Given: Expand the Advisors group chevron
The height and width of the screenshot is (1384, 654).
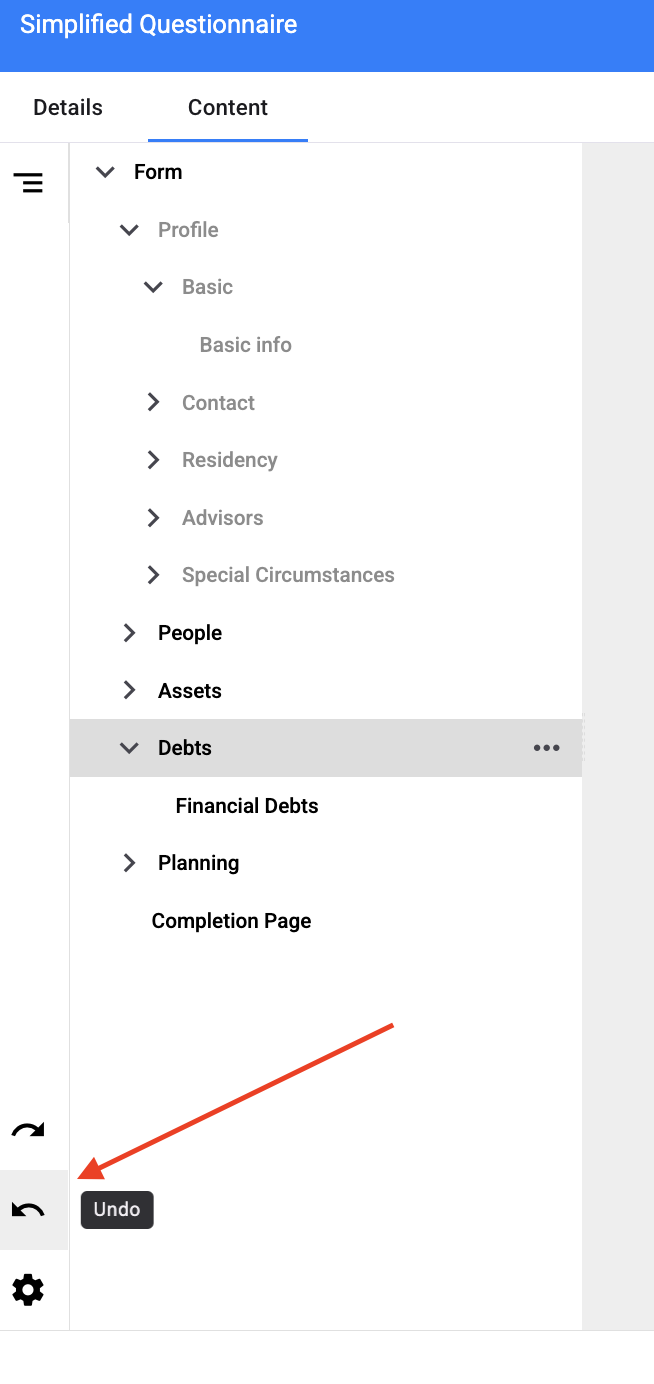Looking at the screenshot, I should click(153, 518).
